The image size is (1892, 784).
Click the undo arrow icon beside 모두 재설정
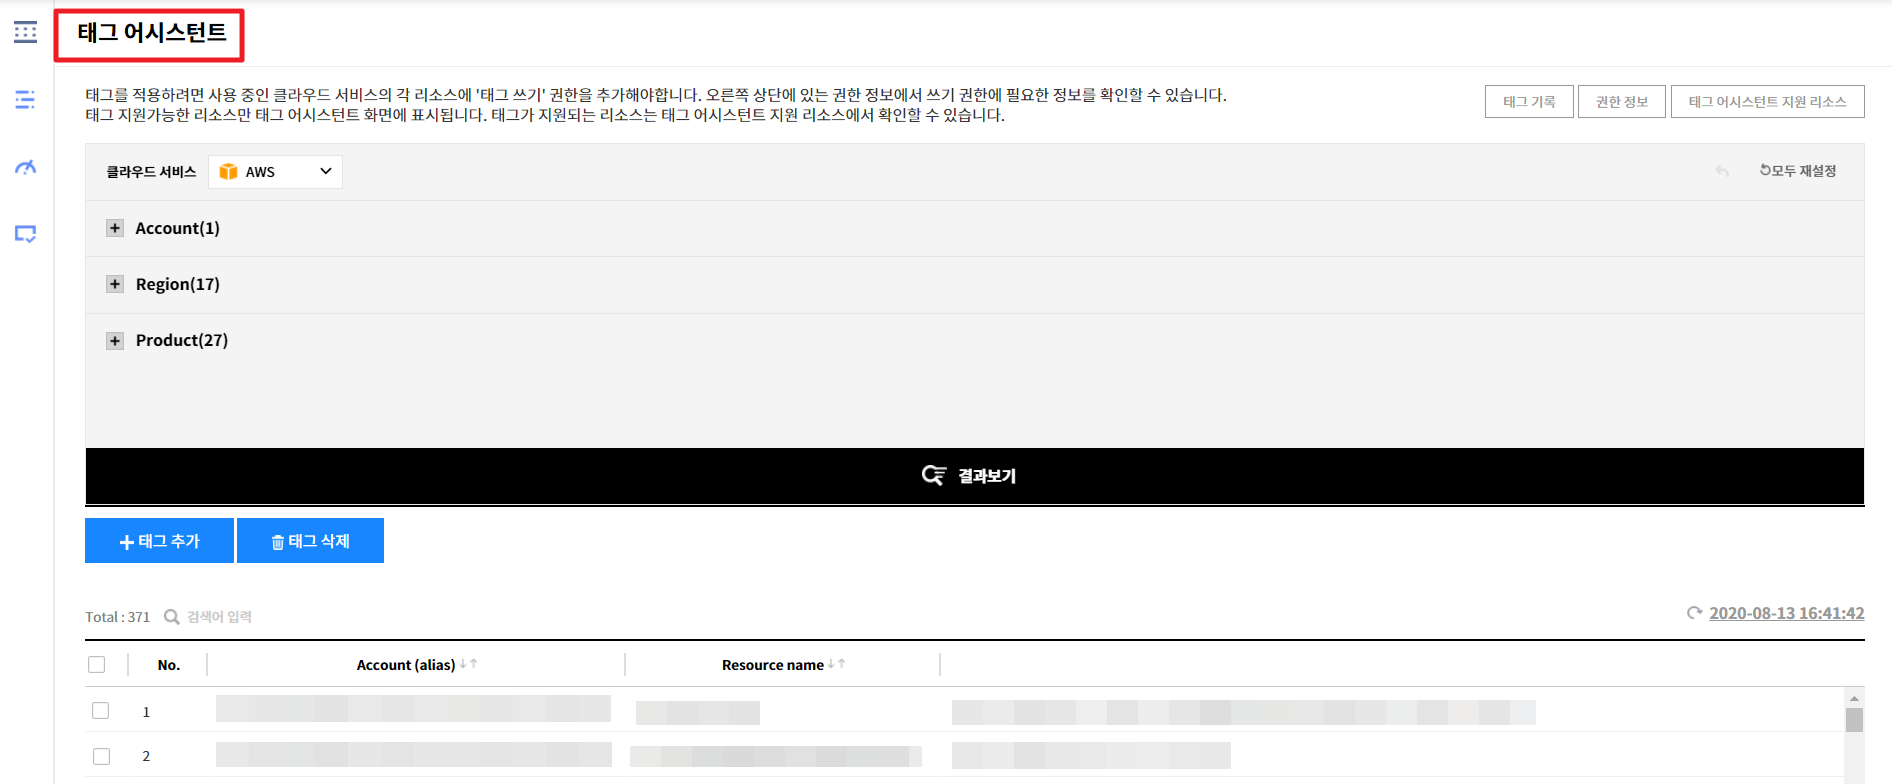pos(1722,172)
